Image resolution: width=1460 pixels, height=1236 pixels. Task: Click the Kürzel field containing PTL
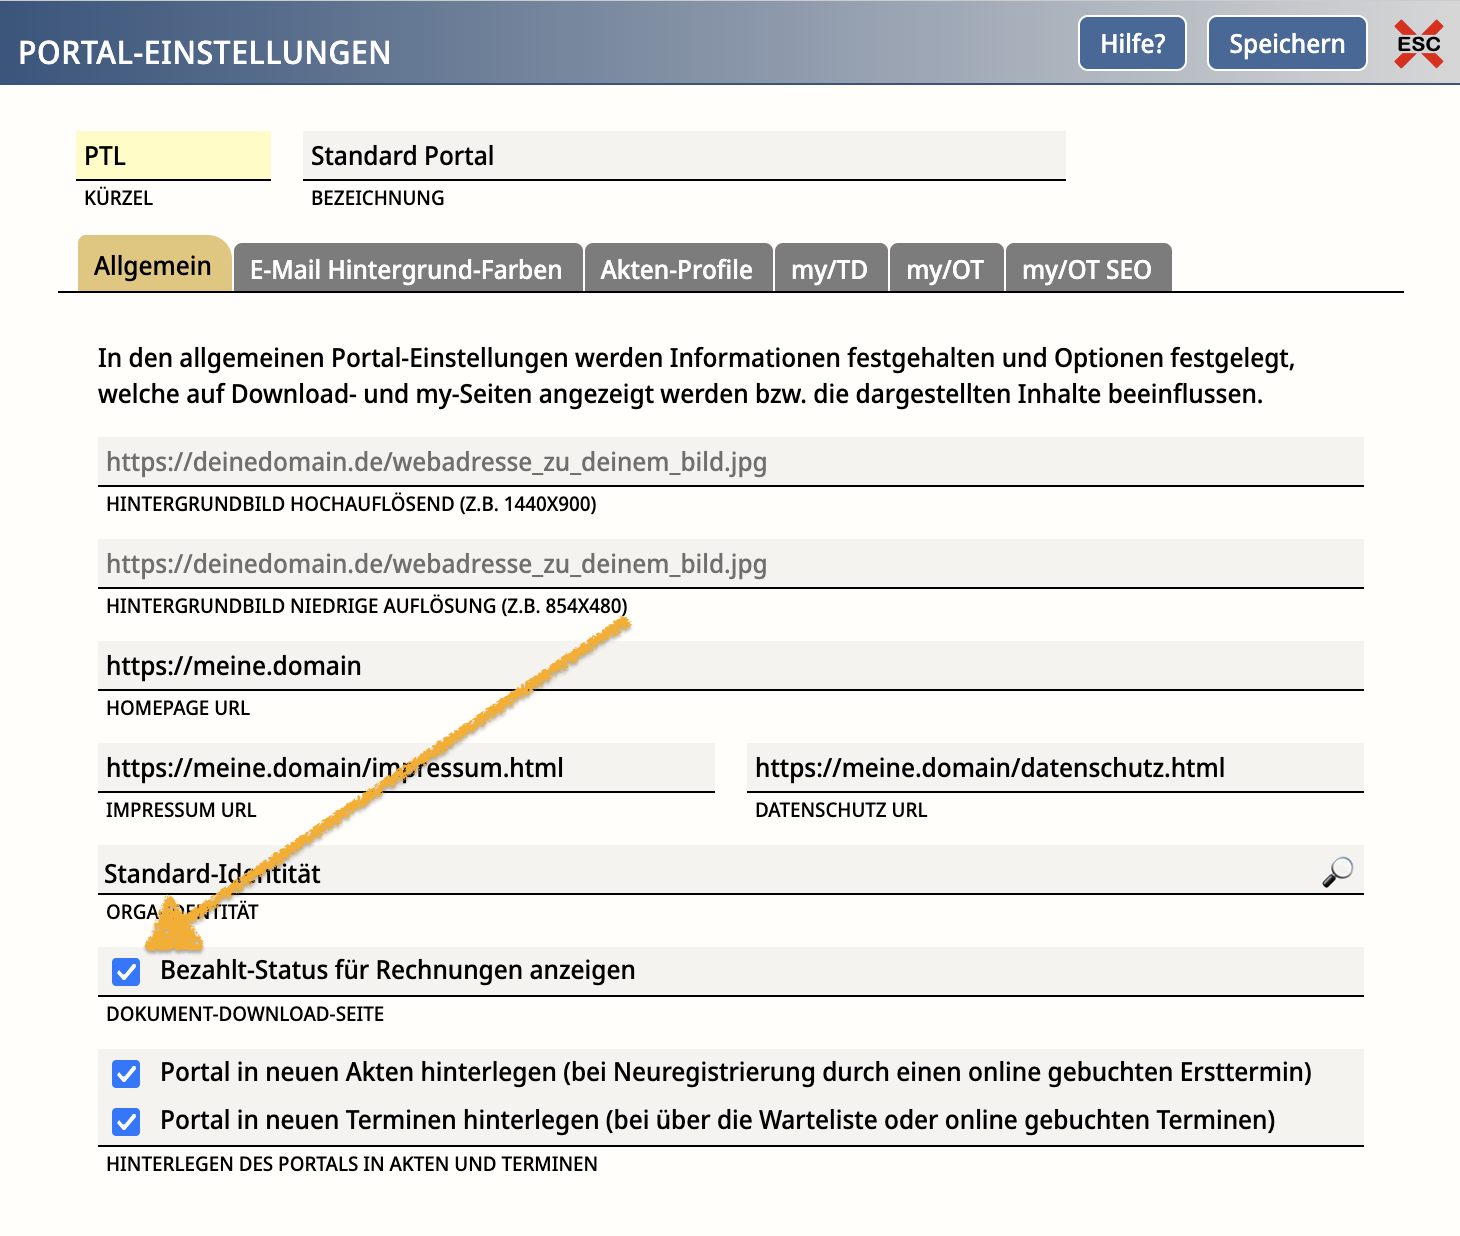pos(173,156)
